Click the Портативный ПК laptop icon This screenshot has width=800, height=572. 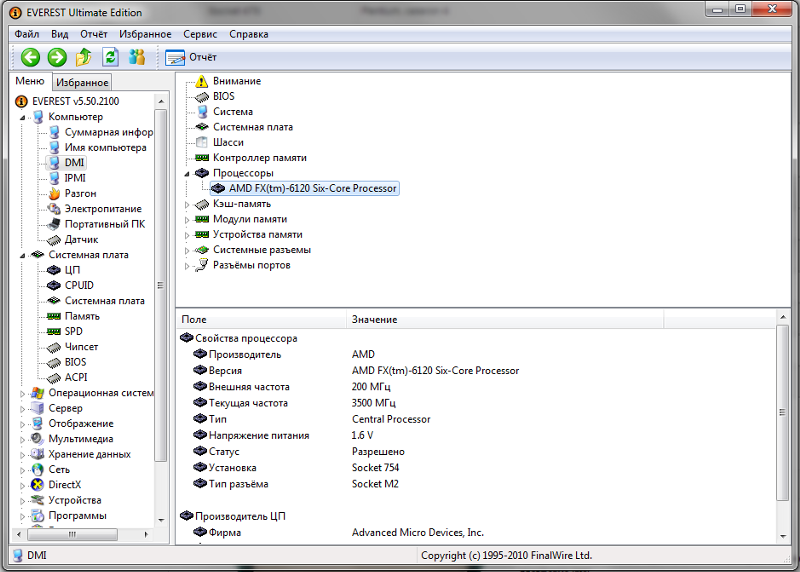[54, 224]
